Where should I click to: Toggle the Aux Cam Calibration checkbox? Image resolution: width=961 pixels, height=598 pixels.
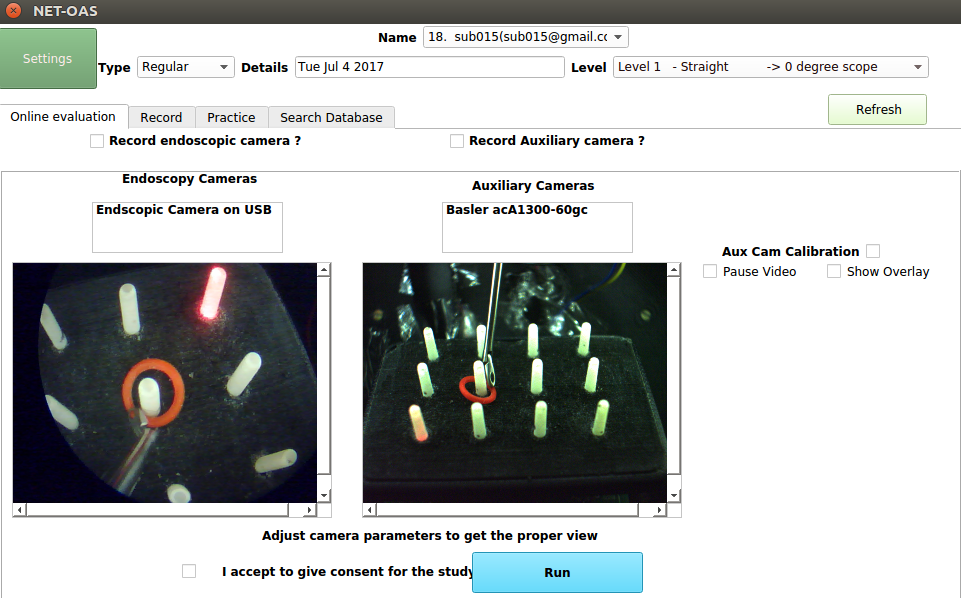[873, 251]
